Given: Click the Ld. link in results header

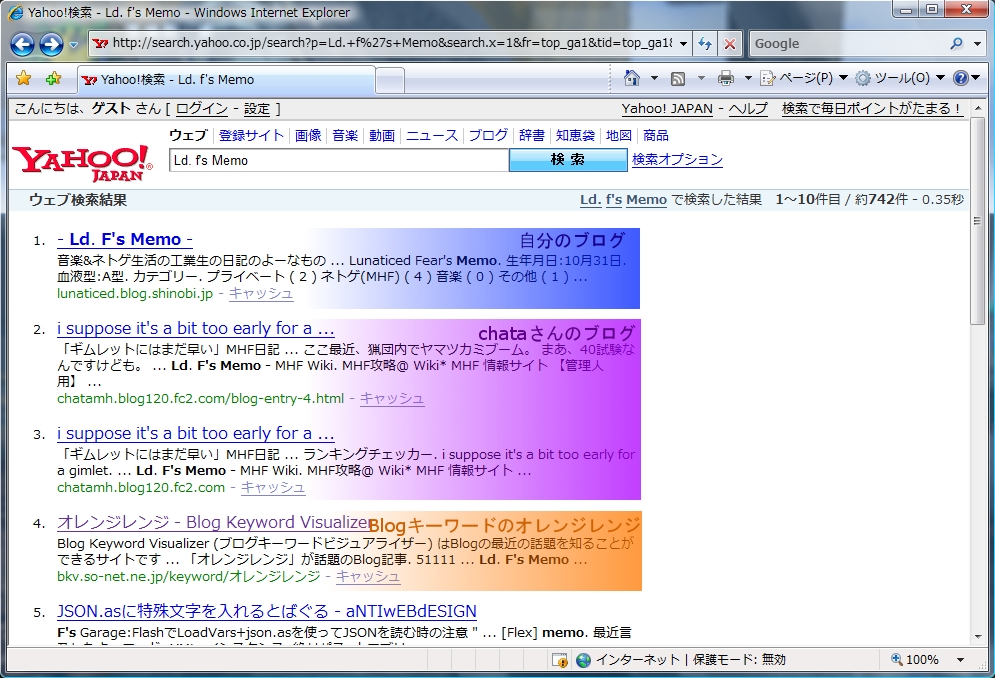Looking at the screenshot, I should 590,200.
